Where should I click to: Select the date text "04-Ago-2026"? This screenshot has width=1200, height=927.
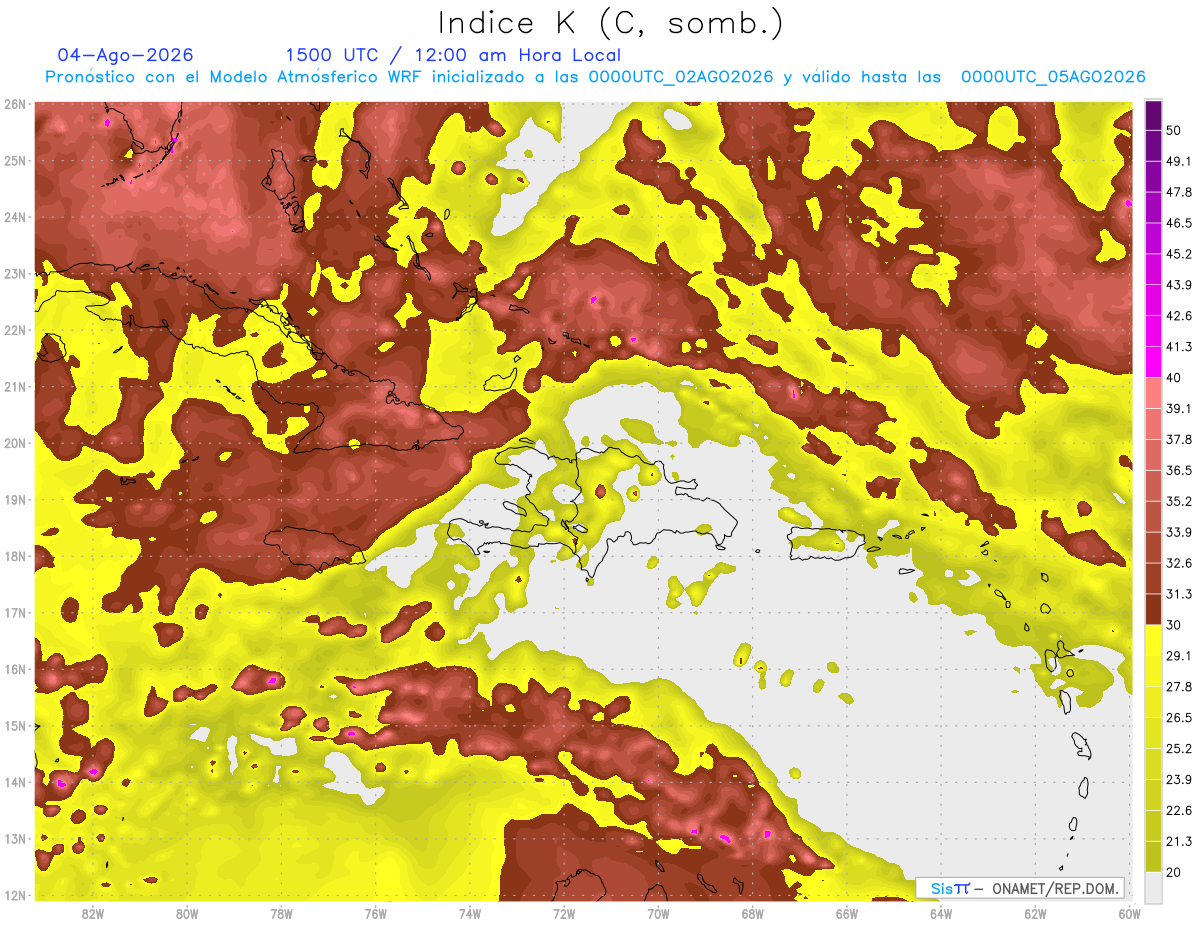pos(126,55)
